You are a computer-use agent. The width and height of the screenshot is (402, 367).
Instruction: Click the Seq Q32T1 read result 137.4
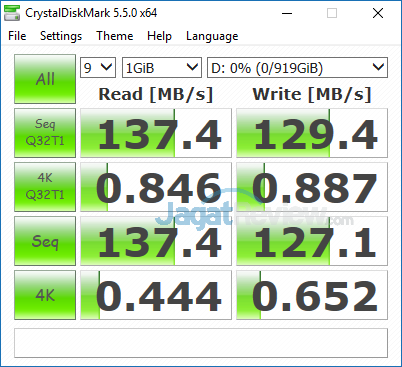coord(156,133)
